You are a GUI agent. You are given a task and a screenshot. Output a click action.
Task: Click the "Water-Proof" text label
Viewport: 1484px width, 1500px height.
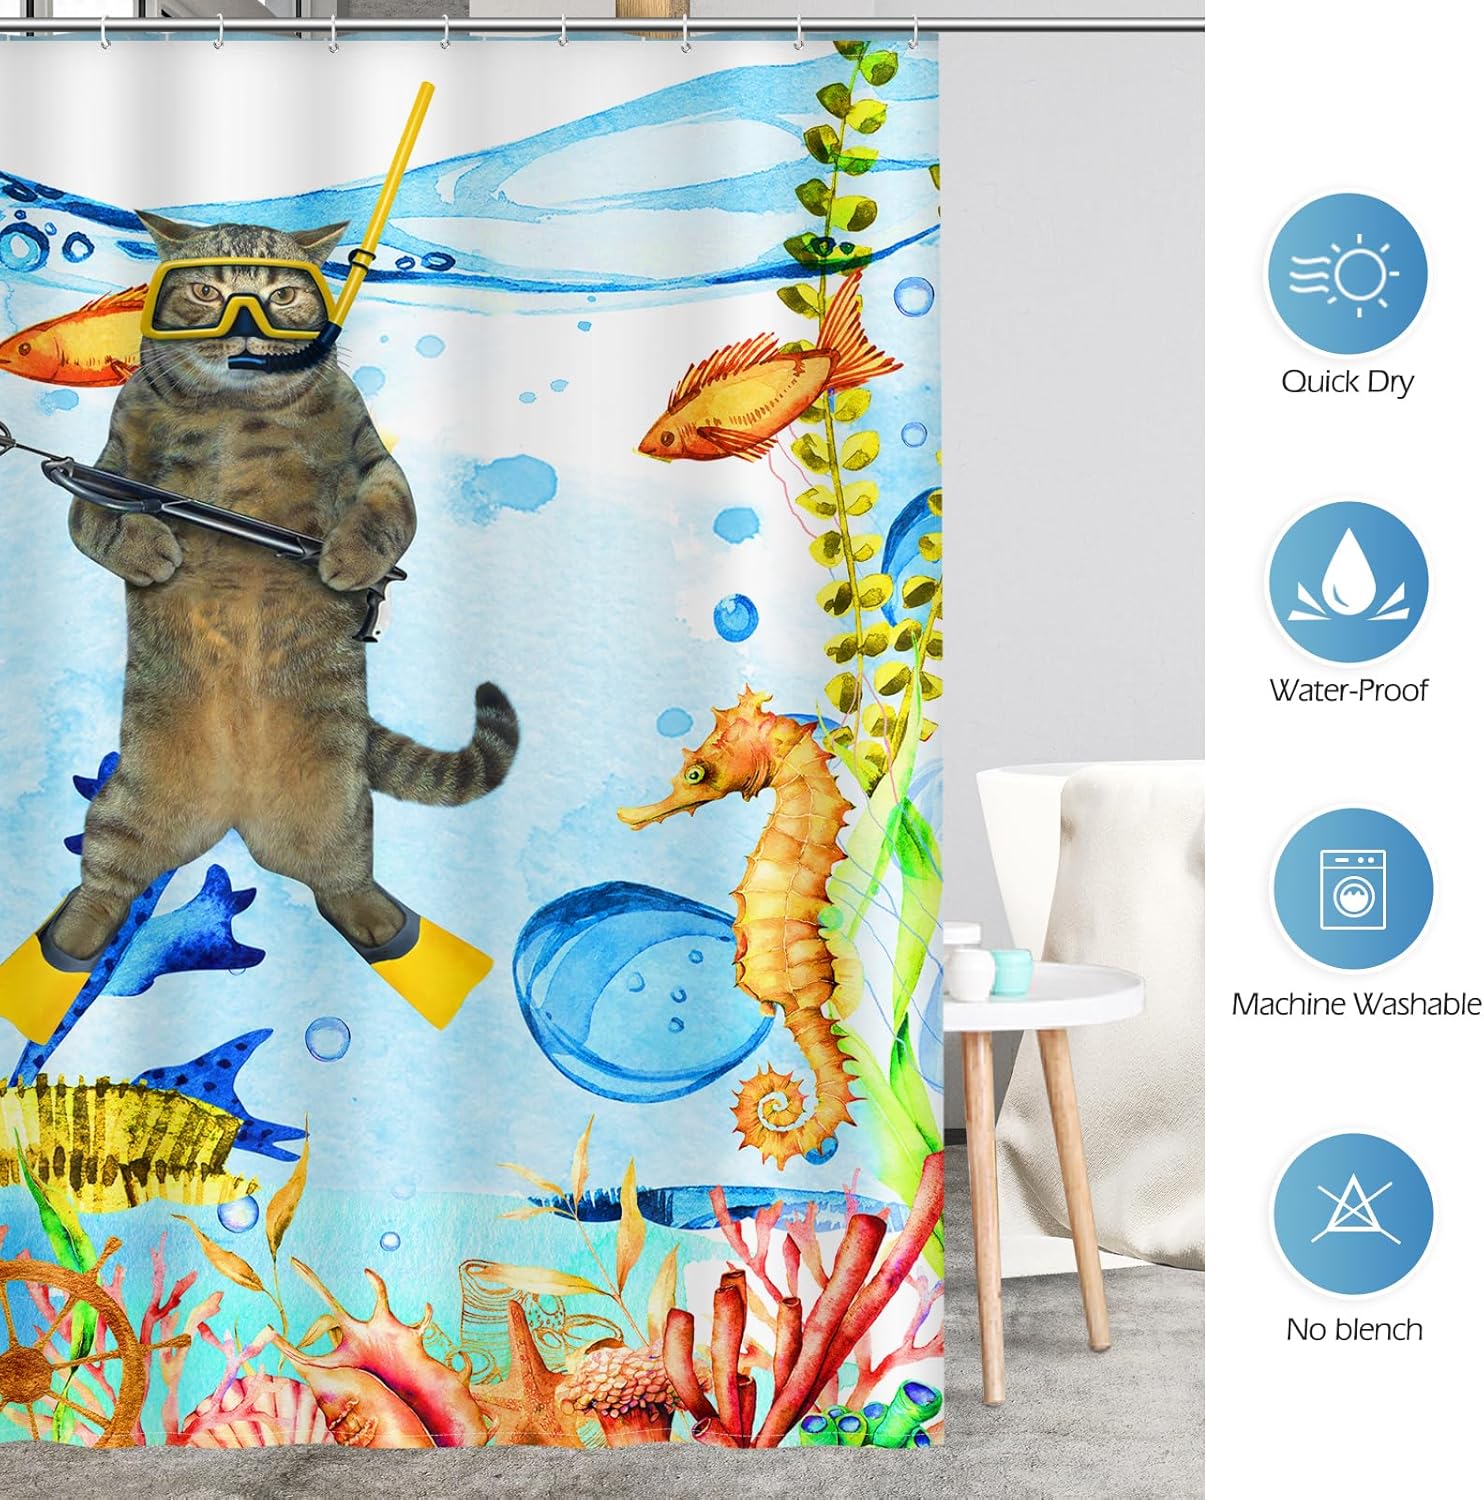[x=1348, y=690]
